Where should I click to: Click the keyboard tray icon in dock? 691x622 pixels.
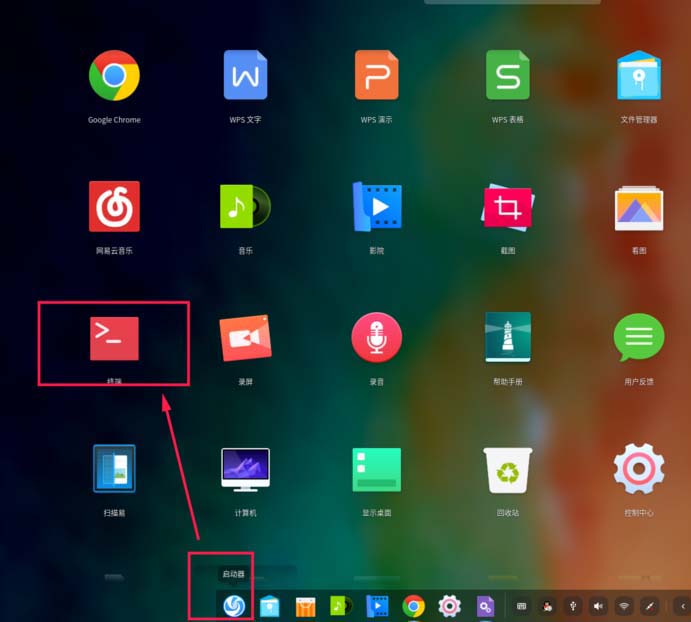(521, 606)
